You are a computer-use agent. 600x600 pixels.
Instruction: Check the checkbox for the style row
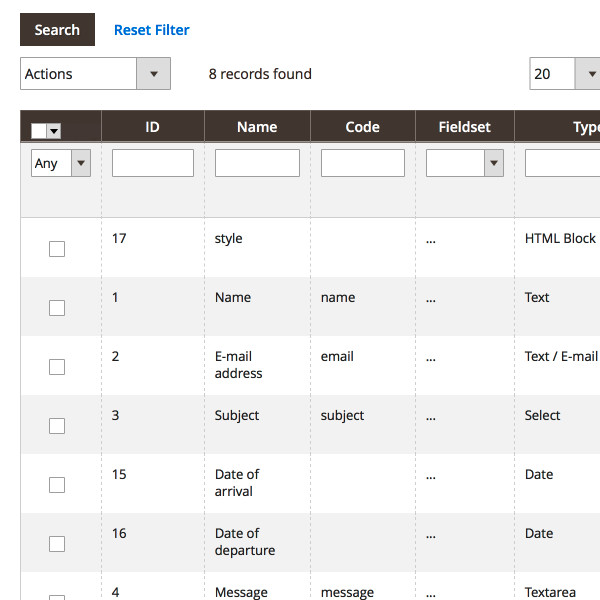click(x=57, y=249)
